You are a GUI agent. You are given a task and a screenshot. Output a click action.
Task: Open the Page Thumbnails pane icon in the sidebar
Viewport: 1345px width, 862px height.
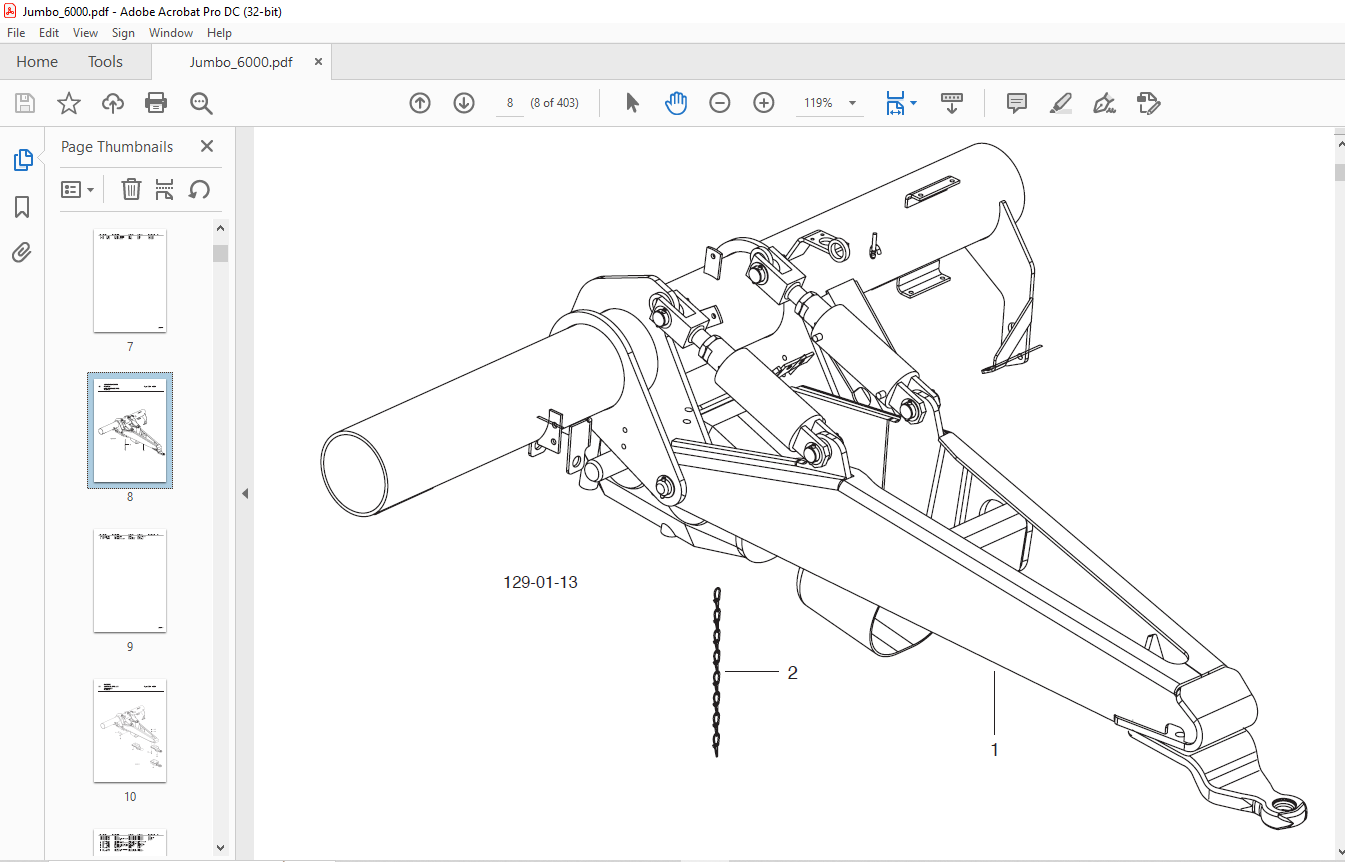(22, 160)
